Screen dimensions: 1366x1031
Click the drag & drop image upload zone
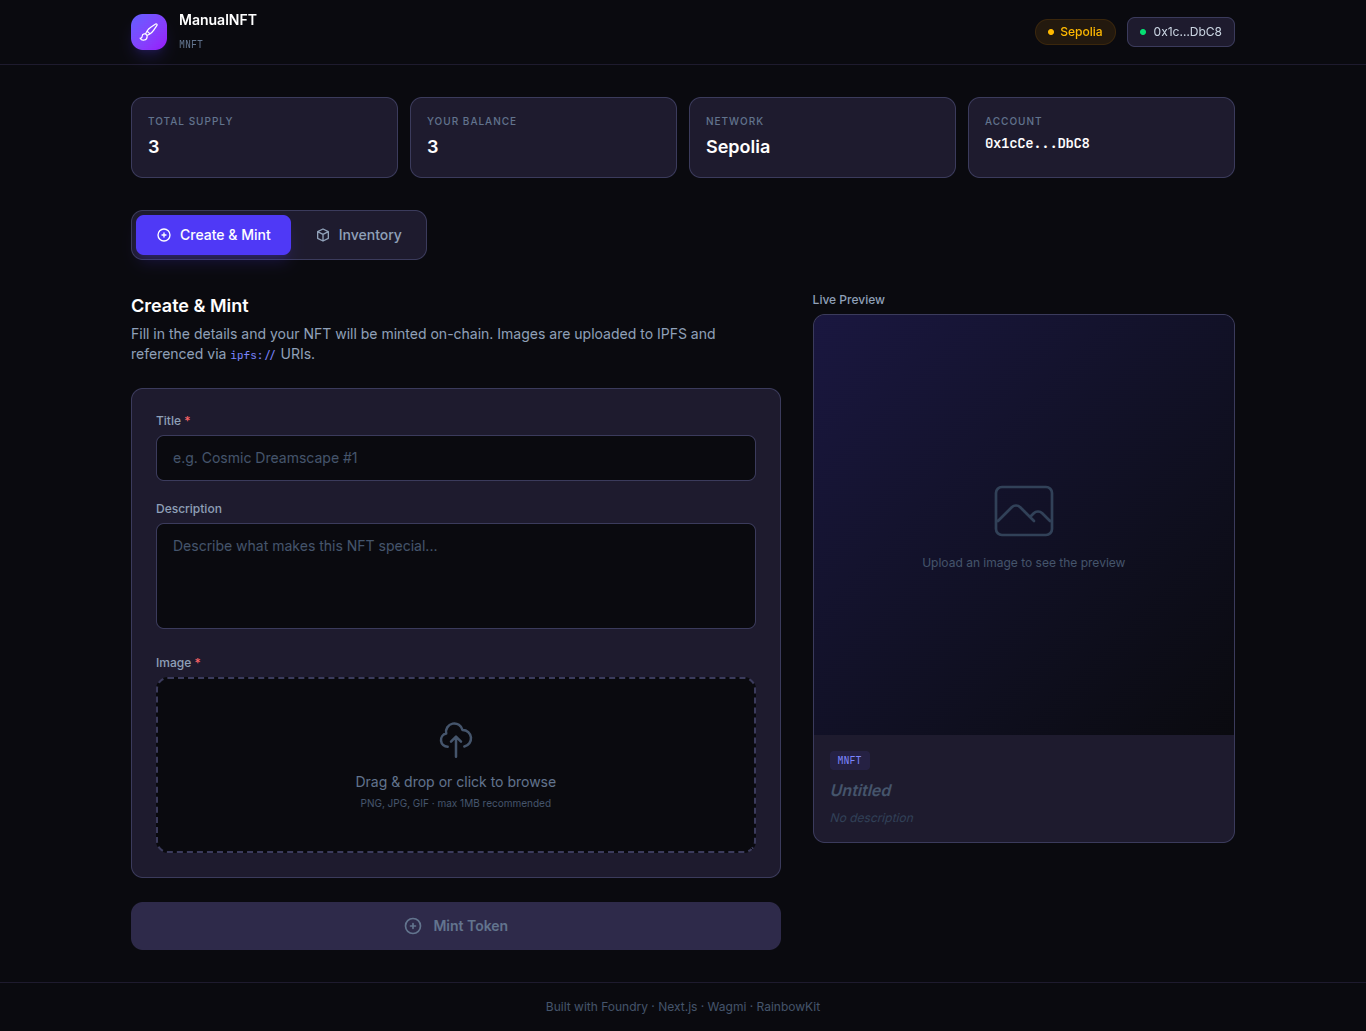pyautogui.click(x=456, y=765)
